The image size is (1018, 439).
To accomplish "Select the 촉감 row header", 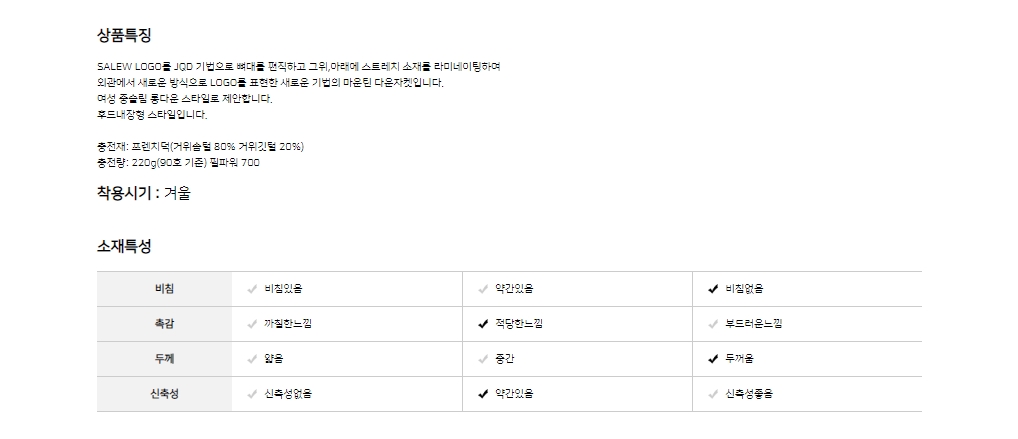I will click(164, 324).
